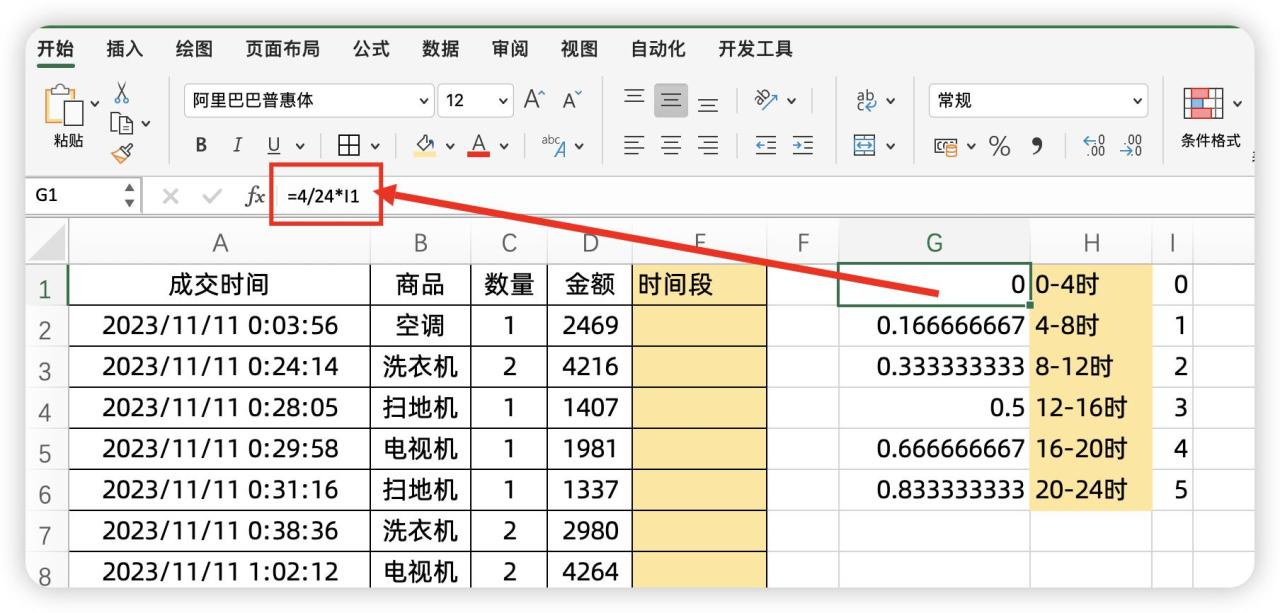Switch to the 页面布局 tab
The height and width of the screenshot is (613, 1280).
point(283,48)
